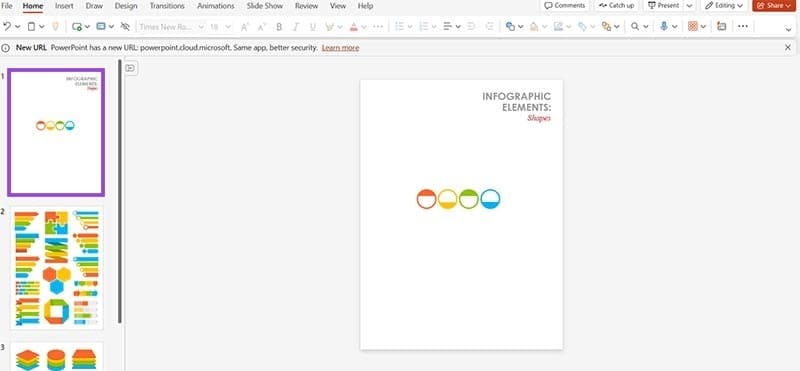800x371 pixels.
Task: Click the Designer slide icon
Action: pyautogui.click(x=721, y=27)
